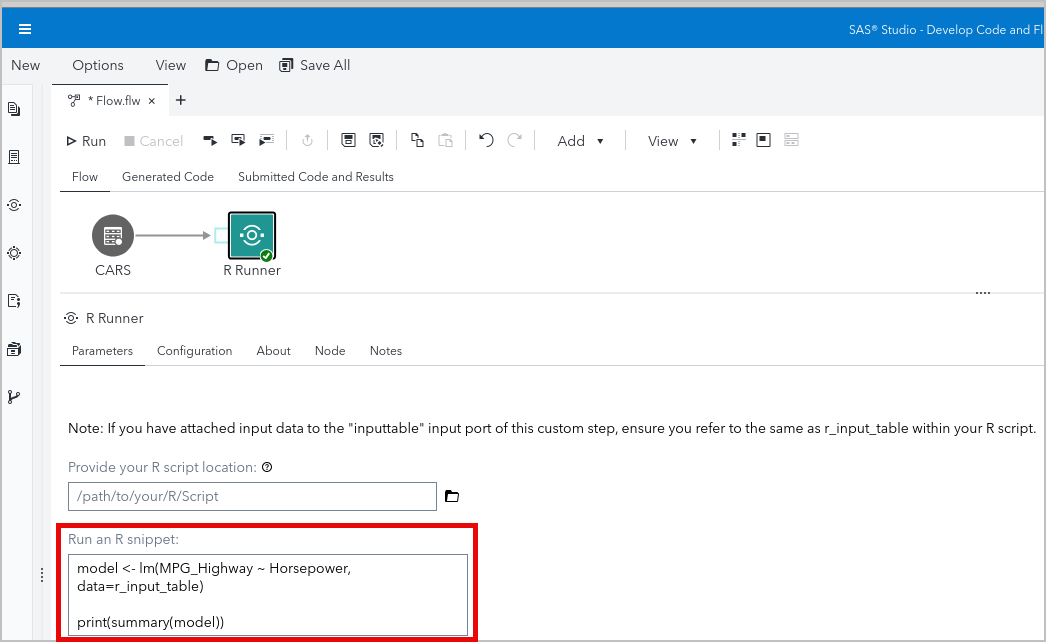Switch to the Generated Code tab
Image resolution: width=1046 pixels, height=642 pixels.
167,176
